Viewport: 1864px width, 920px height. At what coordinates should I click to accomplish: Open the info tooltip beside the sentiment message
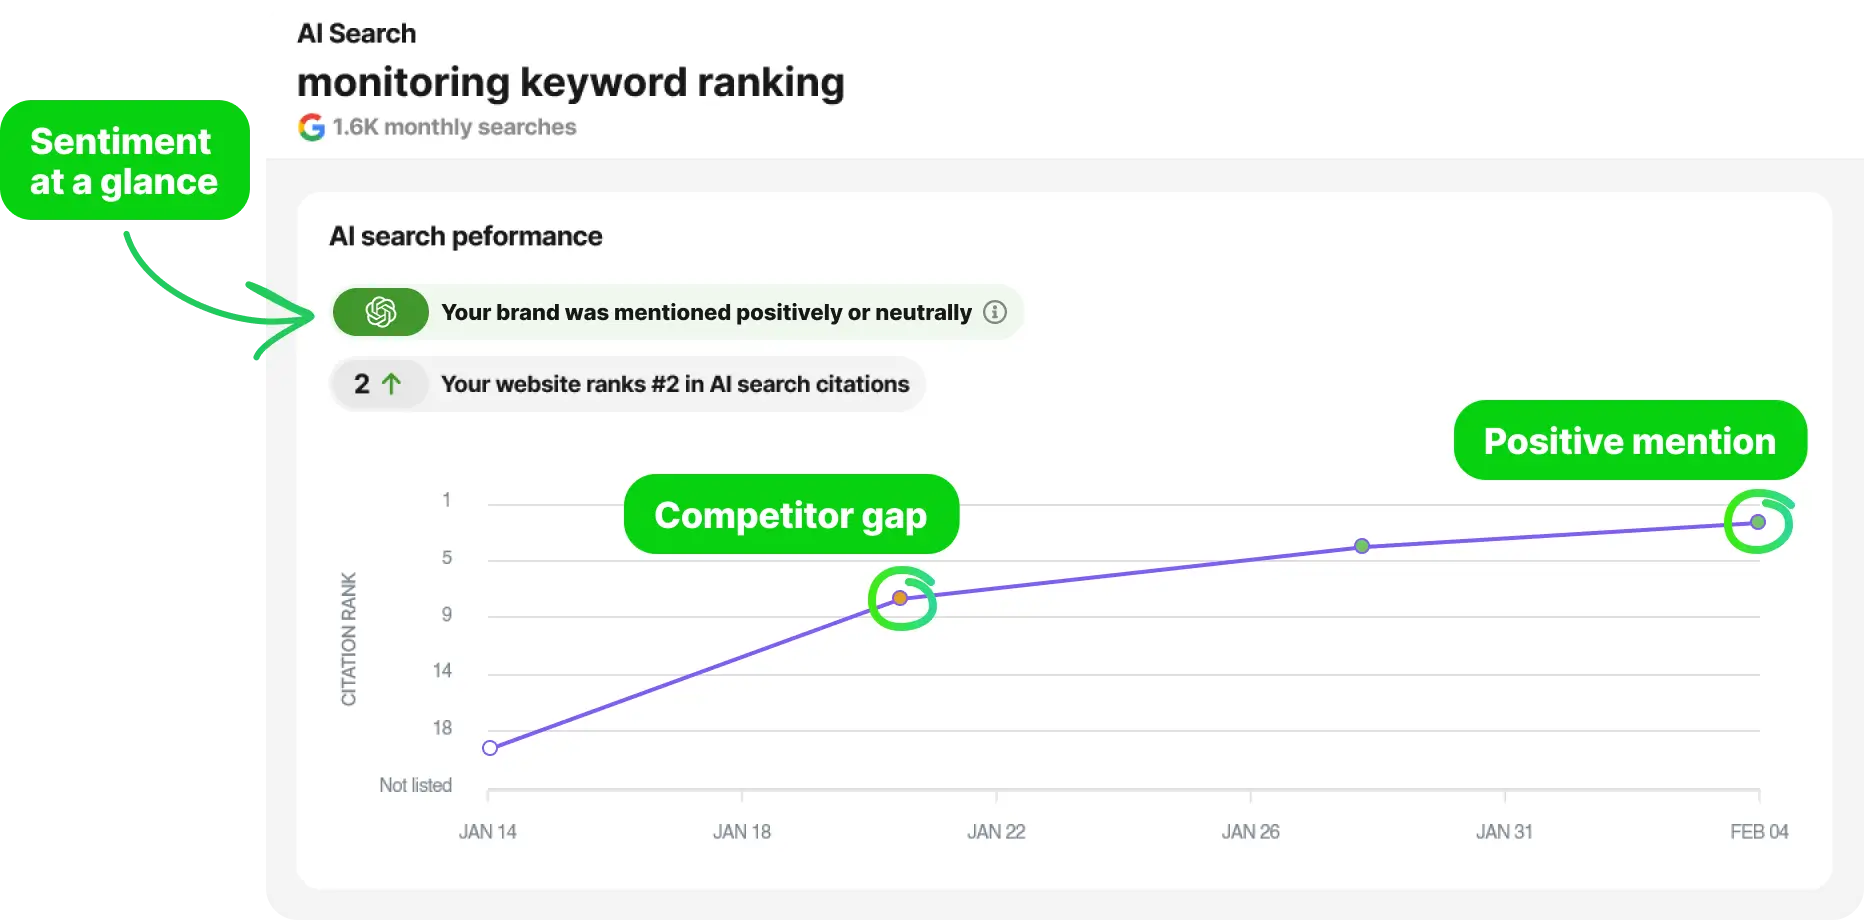point(995,311)
